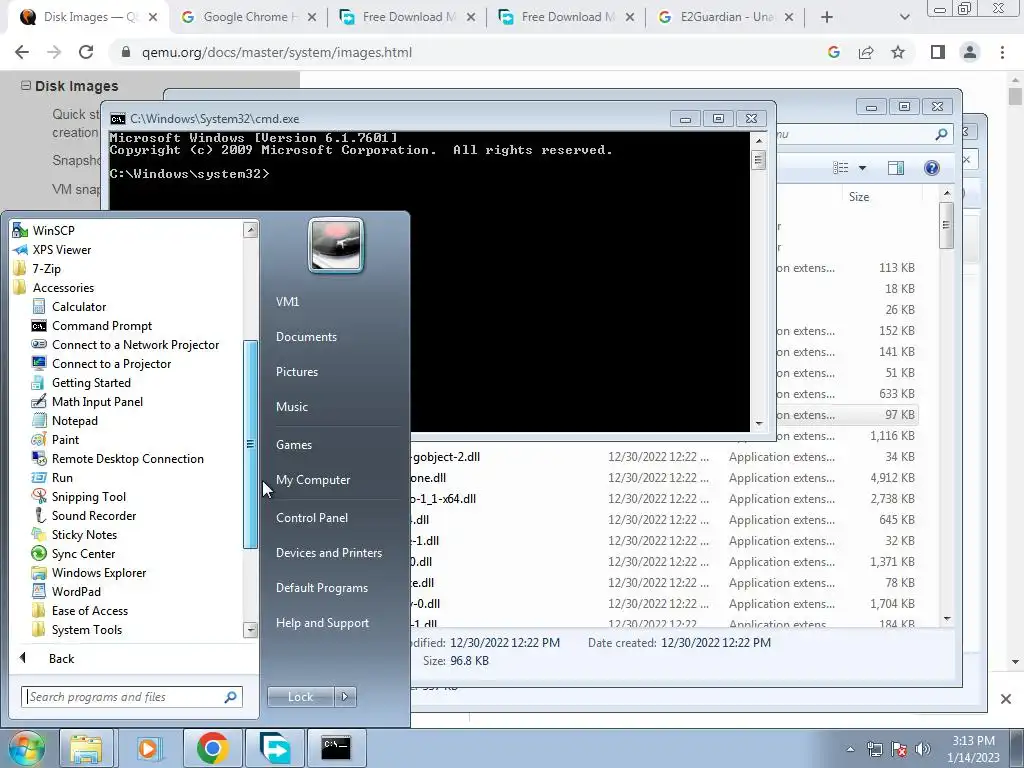Open Help and Support

(322, 623)
